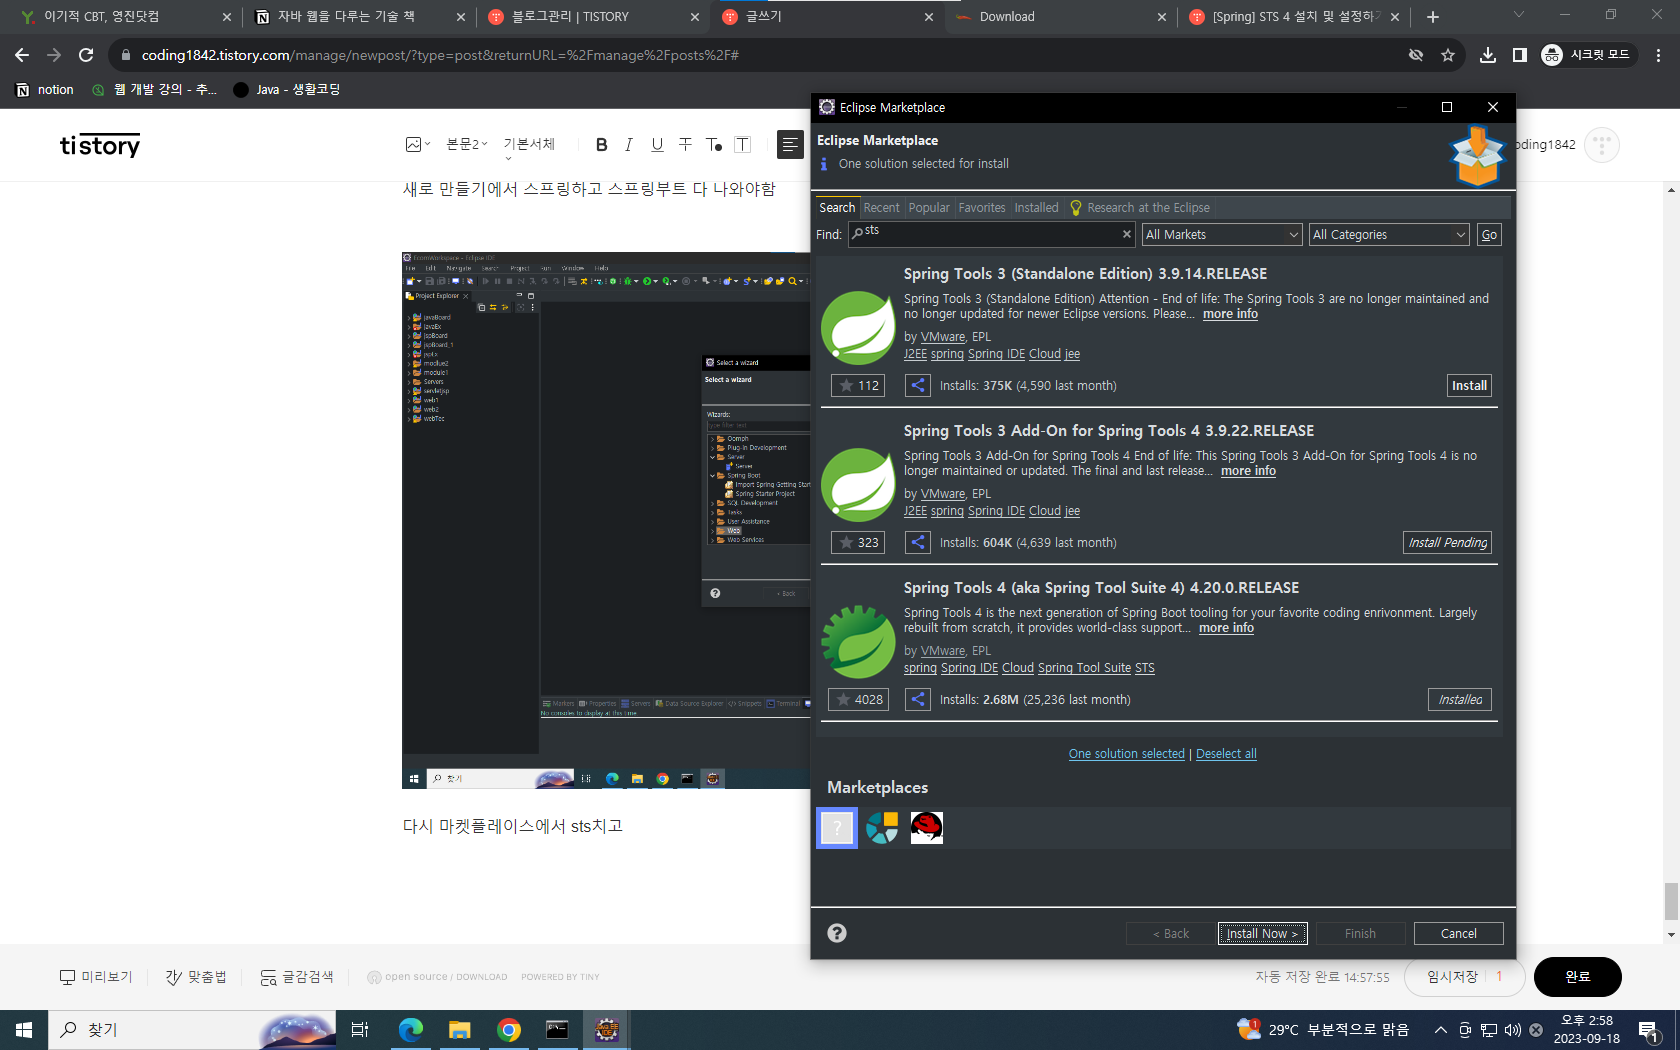Switch to the Popular tab
Image resolution: width=1680 pixels, height=1050 pixels.
click(929, 208)
